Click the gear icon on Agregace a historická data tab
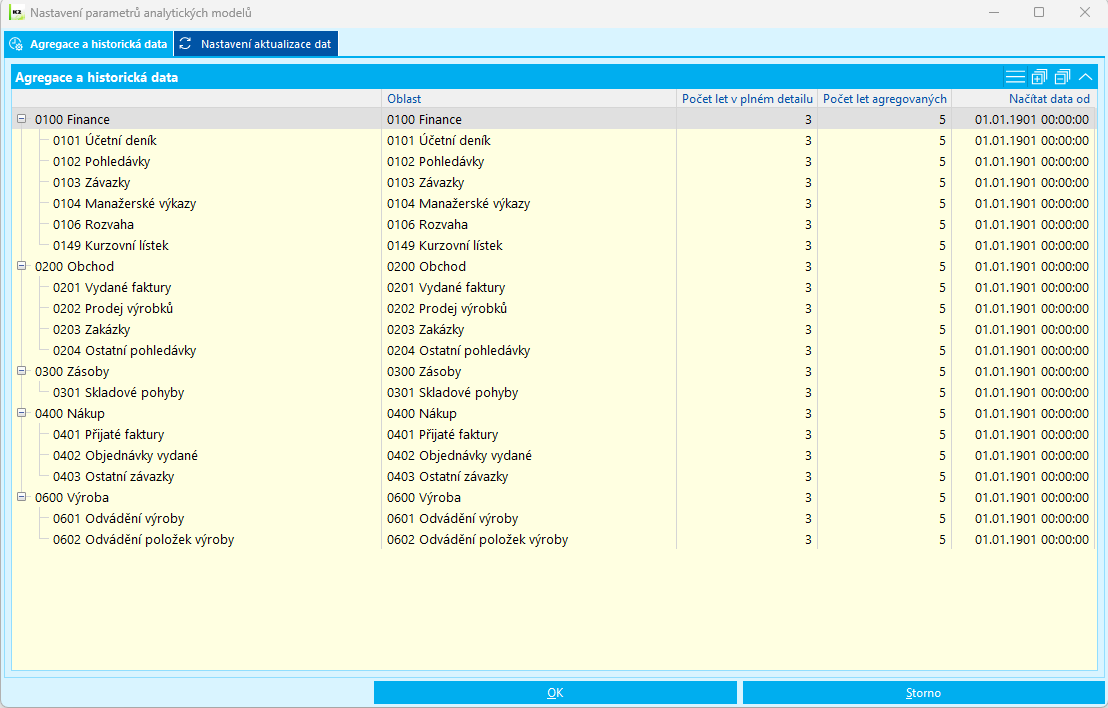Screen dimensions: 1108x708 point(16,44)
